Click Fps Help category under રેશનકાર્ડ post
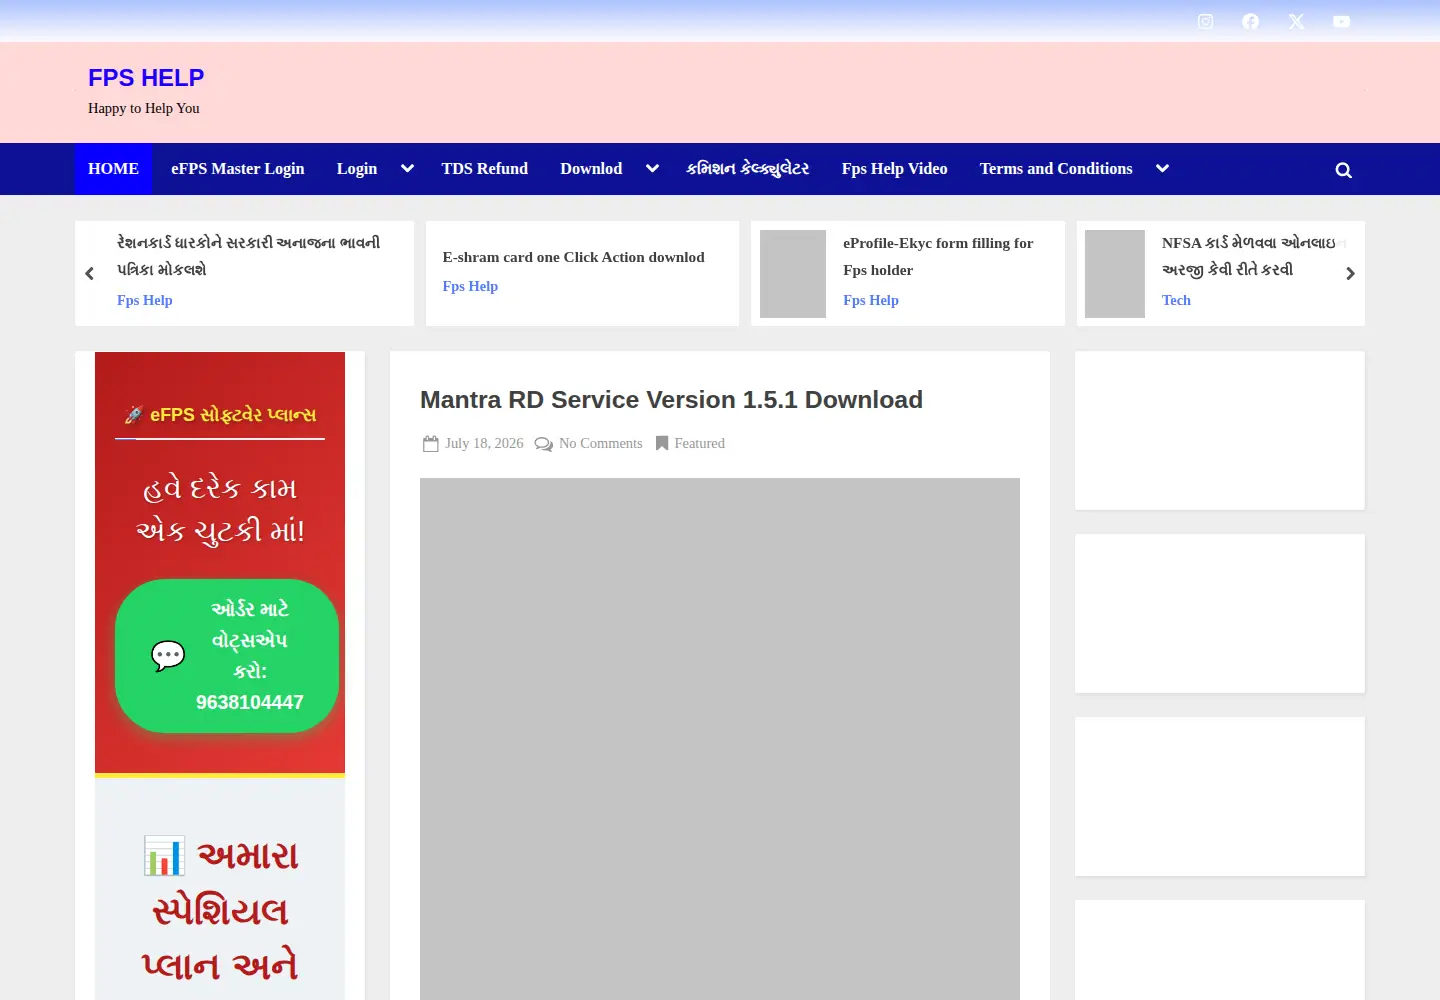 [x=144, y=300]
